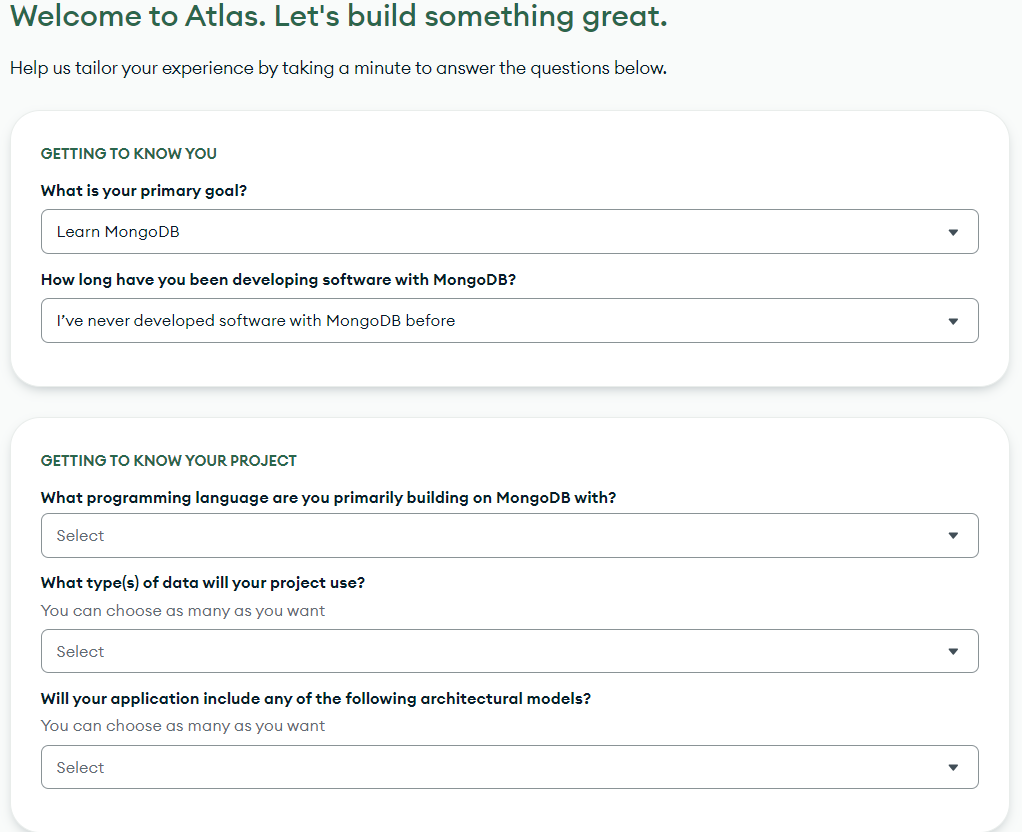
Task: Click the hint text under the data types question
Action: coord(182,611)
